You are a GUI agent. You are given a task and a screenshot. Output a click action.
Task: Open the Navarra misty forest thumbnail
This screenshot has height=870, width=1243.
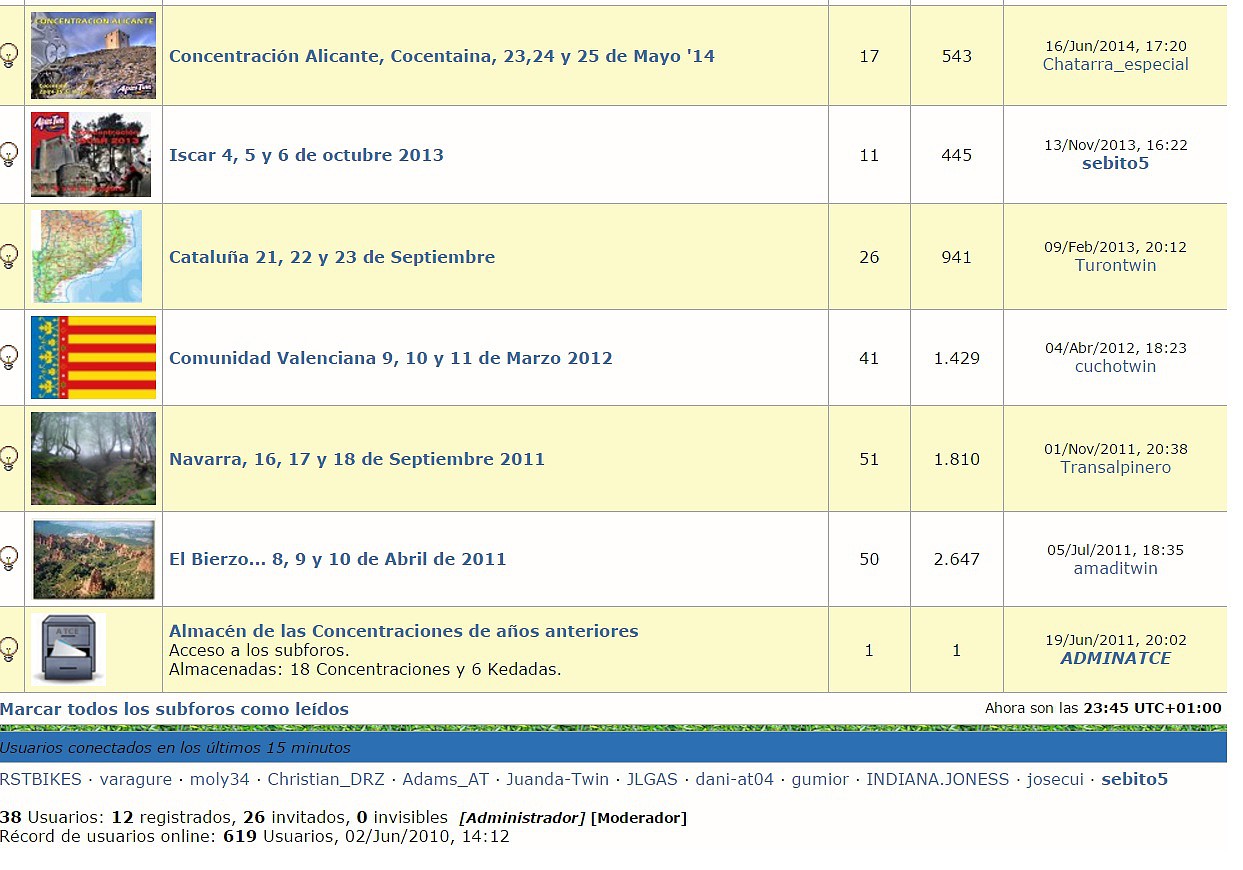tap(93, 458)
